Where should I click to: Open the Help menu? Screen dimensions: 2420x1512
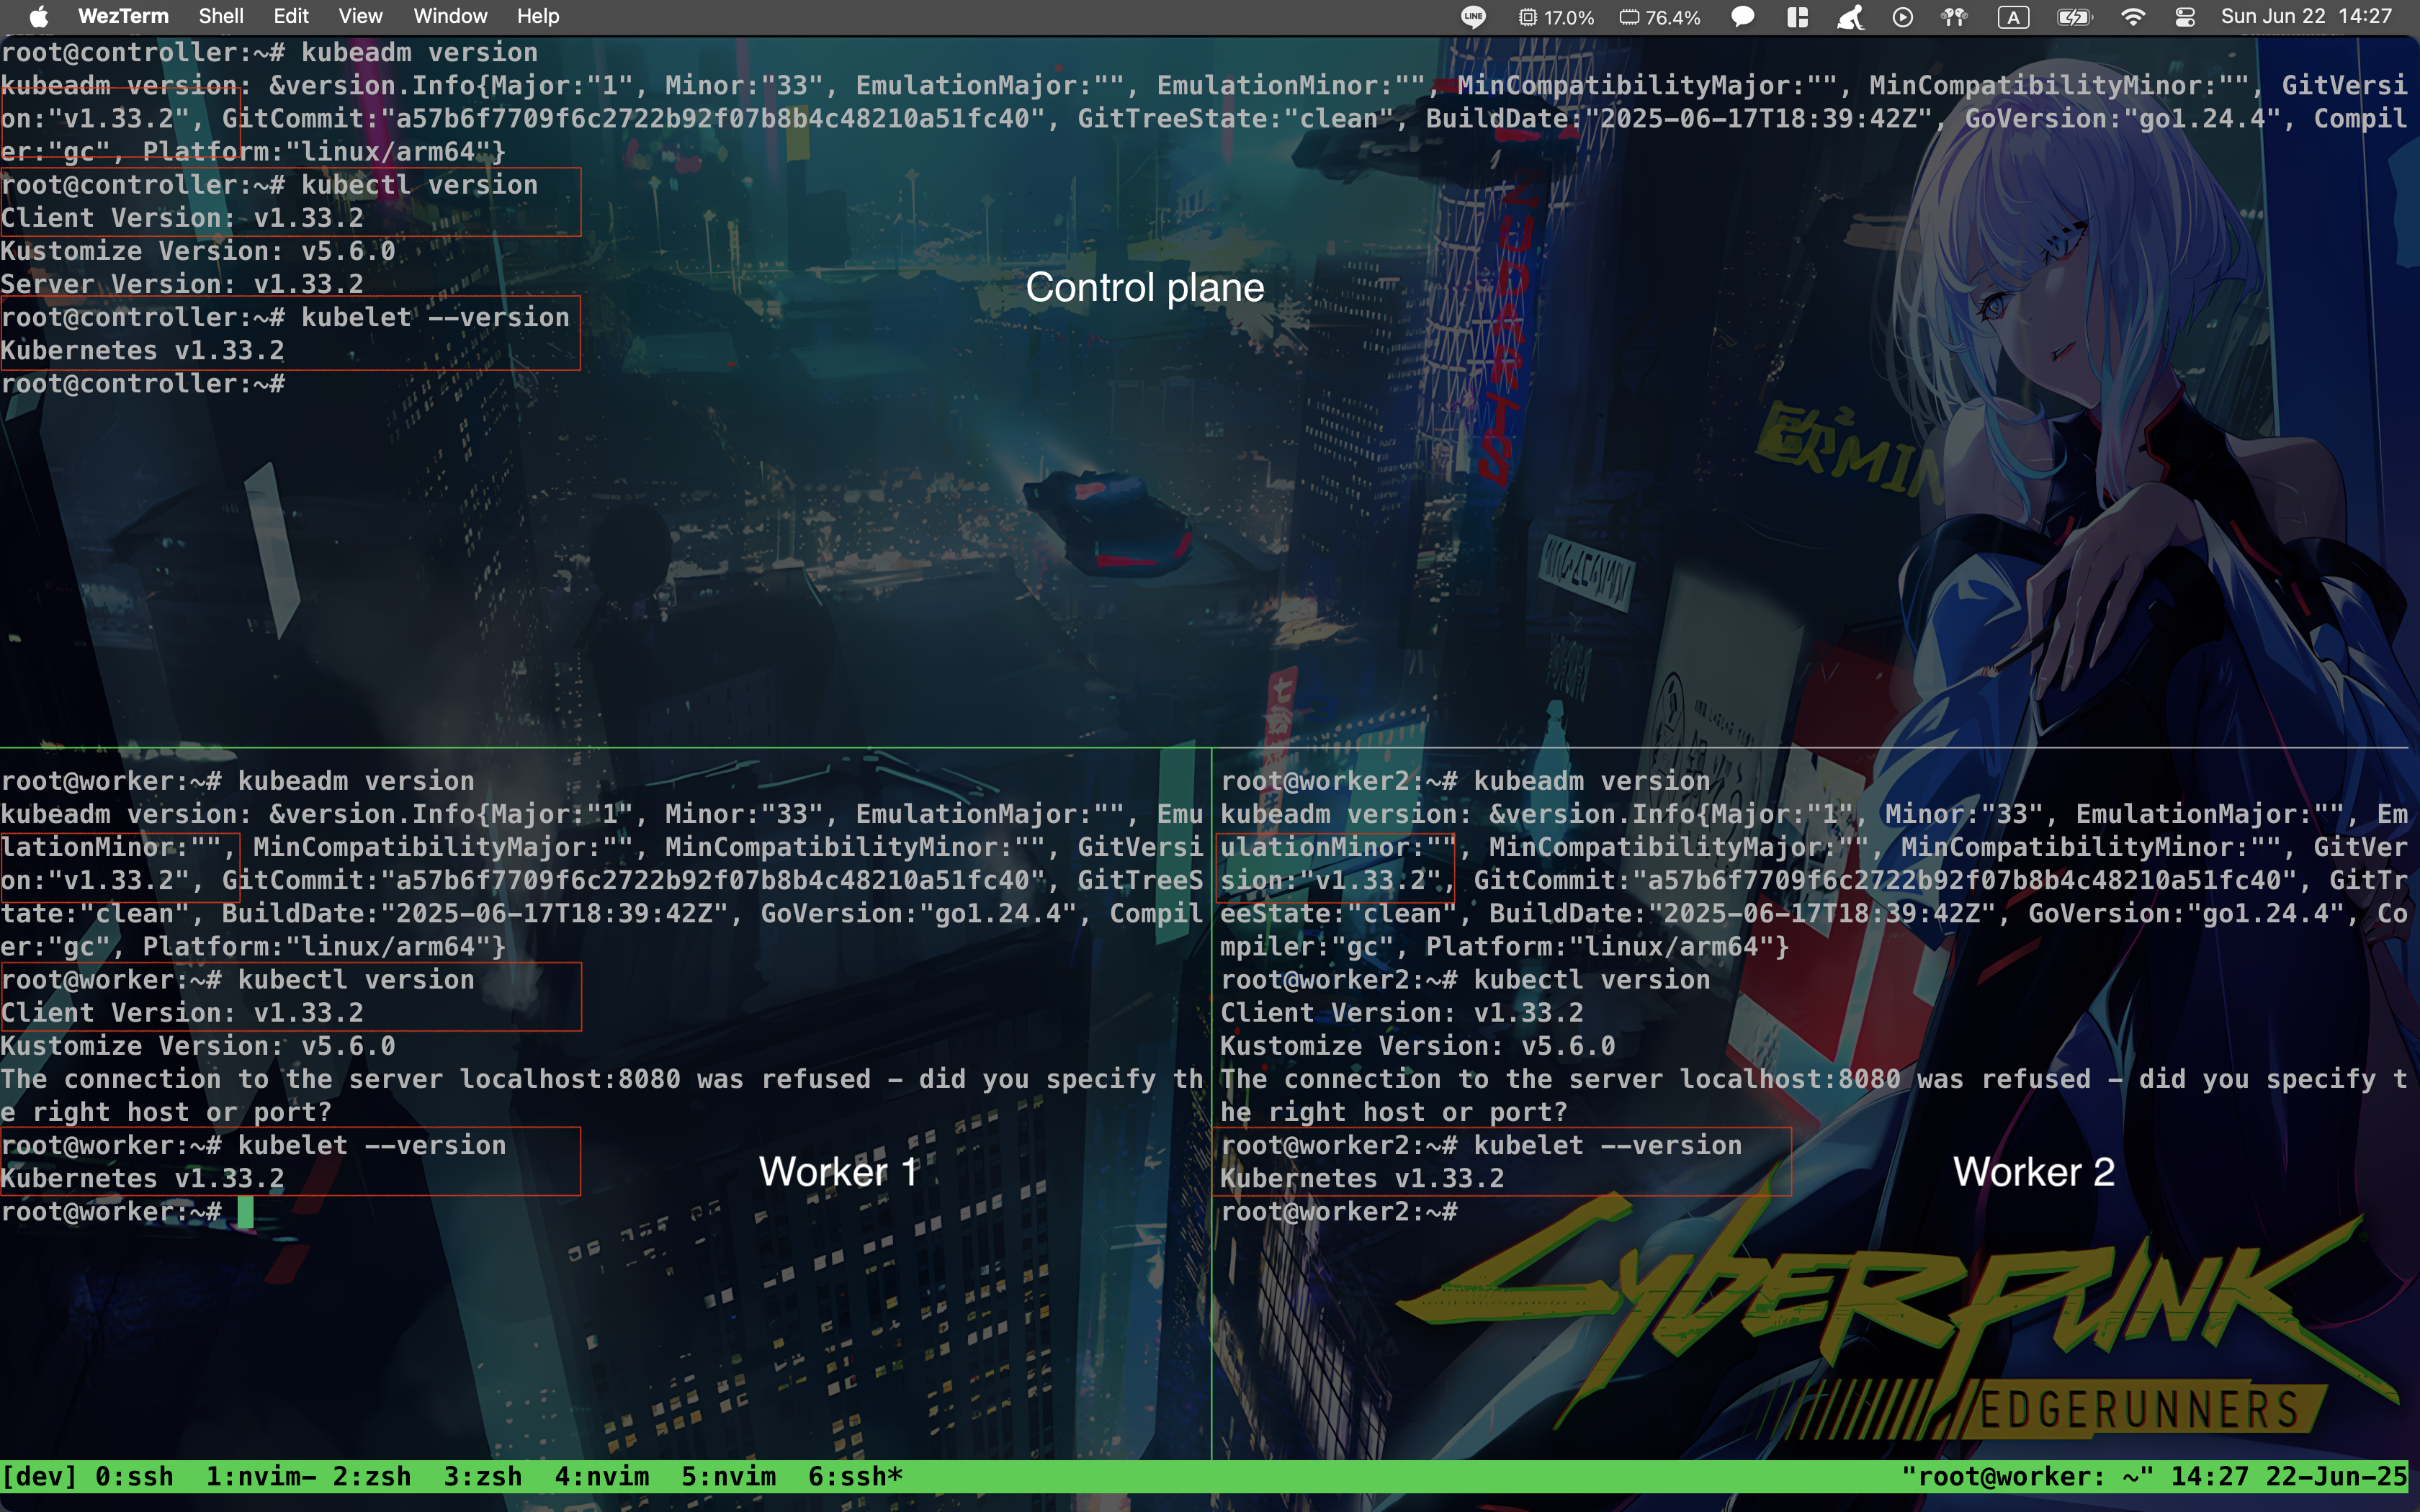(538, 17)
